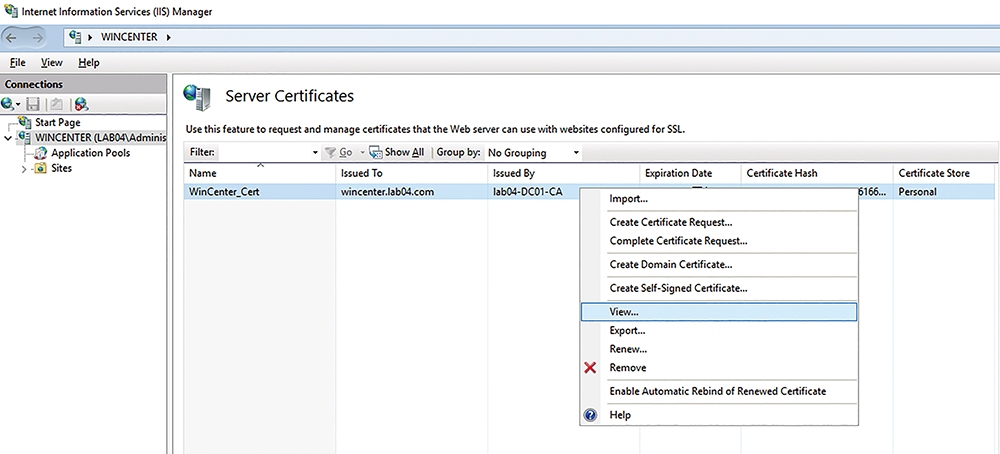Click the Start Page tree icon
This screenshot has width=1000, height=454.
25,122
